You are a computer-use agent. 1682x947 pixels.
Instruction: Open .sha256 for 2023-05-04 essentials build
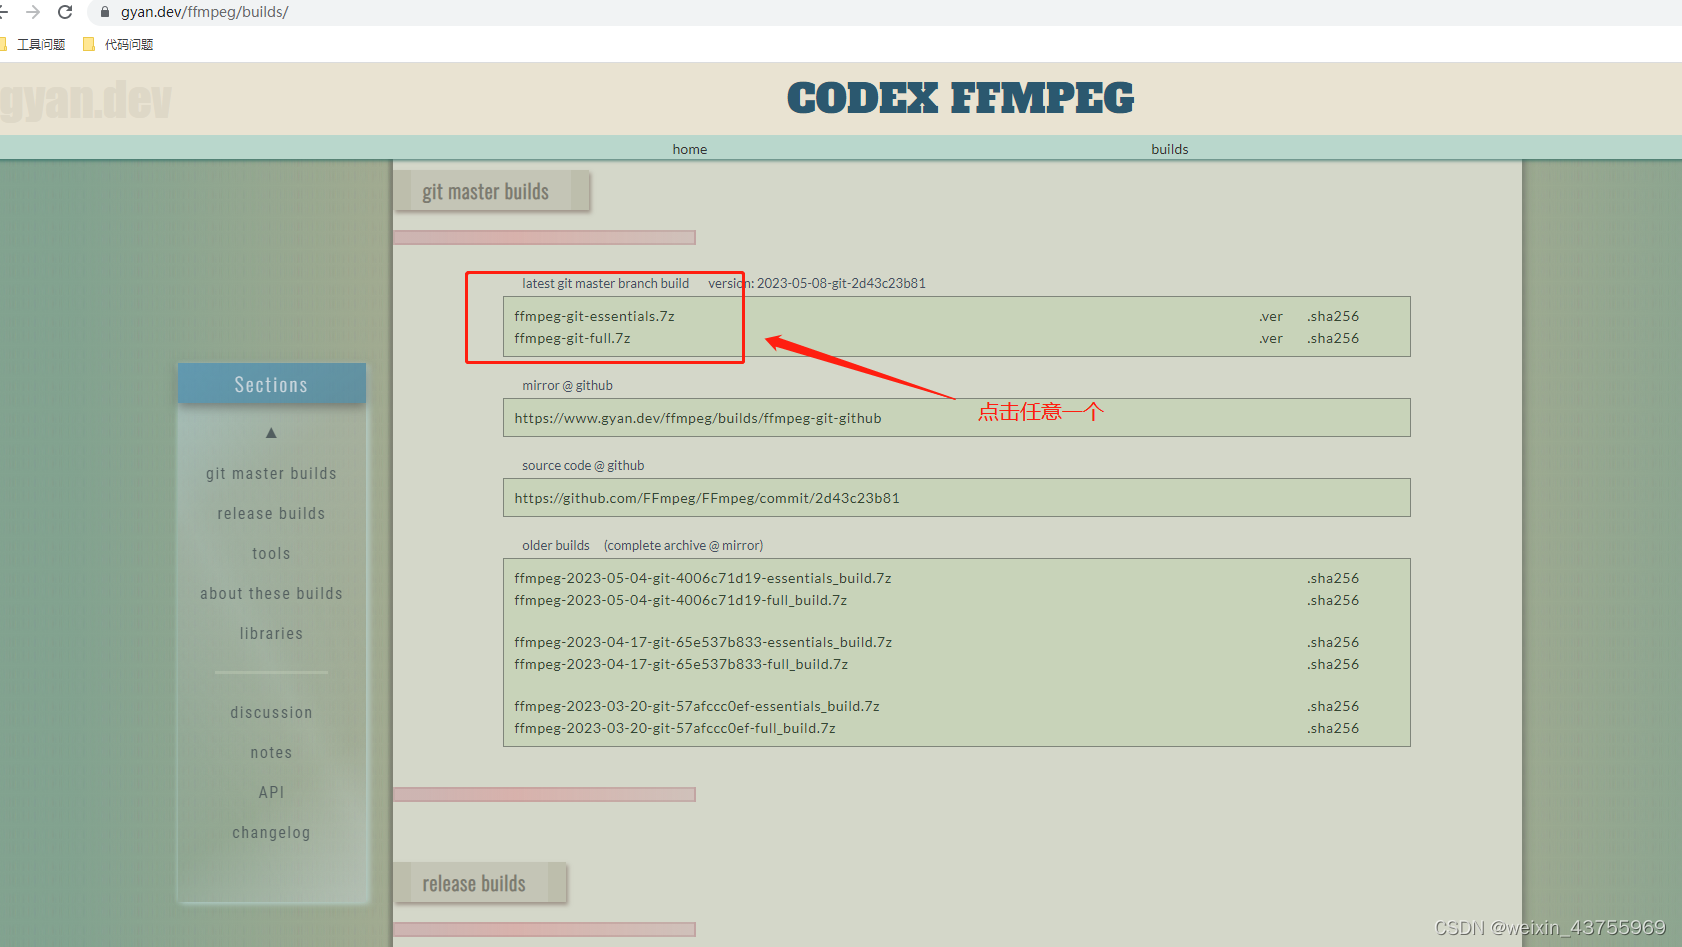pyautogui.click(x=1333, y=578)
